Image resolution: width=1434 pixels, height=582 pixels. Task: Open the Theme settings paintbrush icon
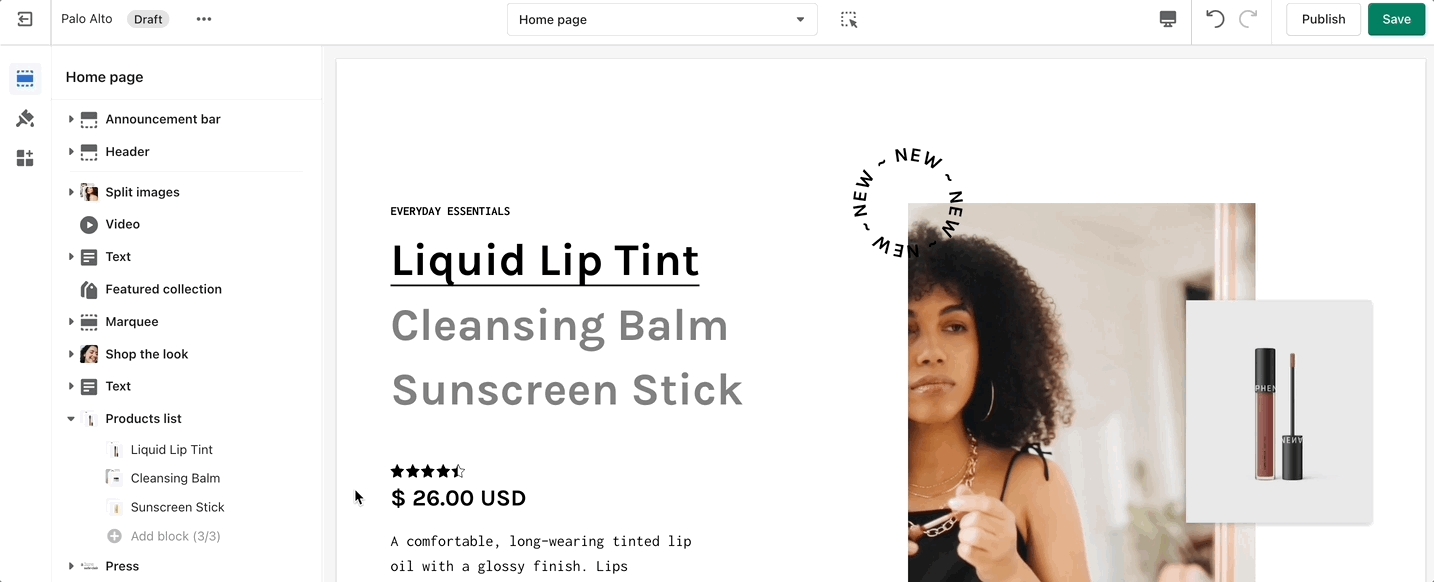point(25,119)
